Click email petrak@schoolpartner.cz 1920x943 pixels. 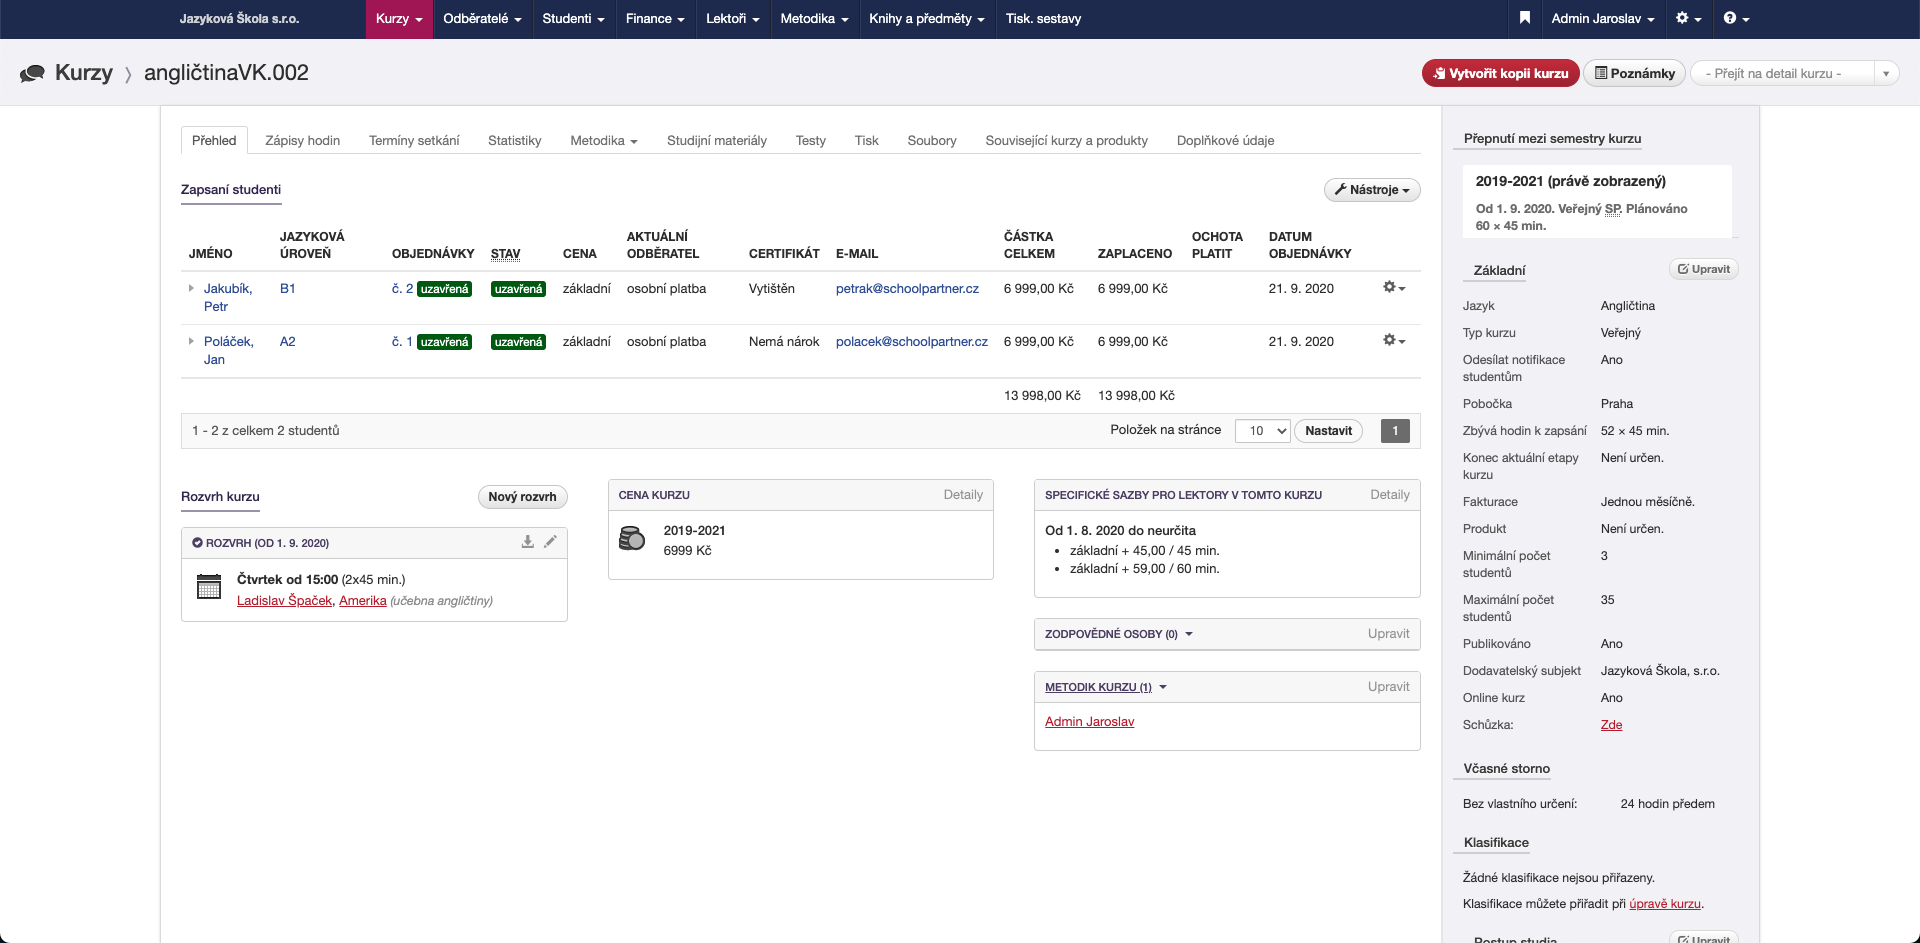[907, 288]
